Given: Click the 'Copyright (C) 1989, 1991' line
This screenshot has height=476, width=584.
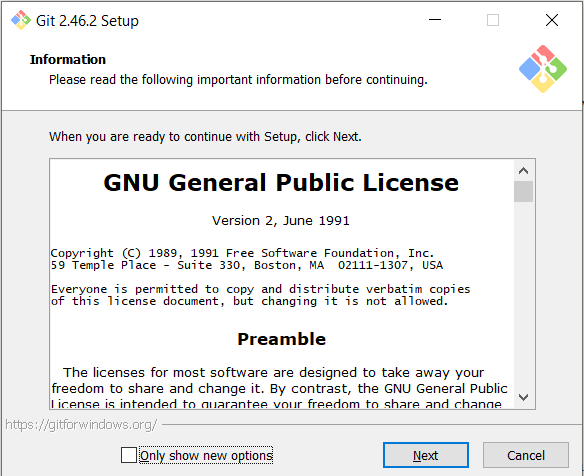Looking at the screenshot, I should click(242, 253).
